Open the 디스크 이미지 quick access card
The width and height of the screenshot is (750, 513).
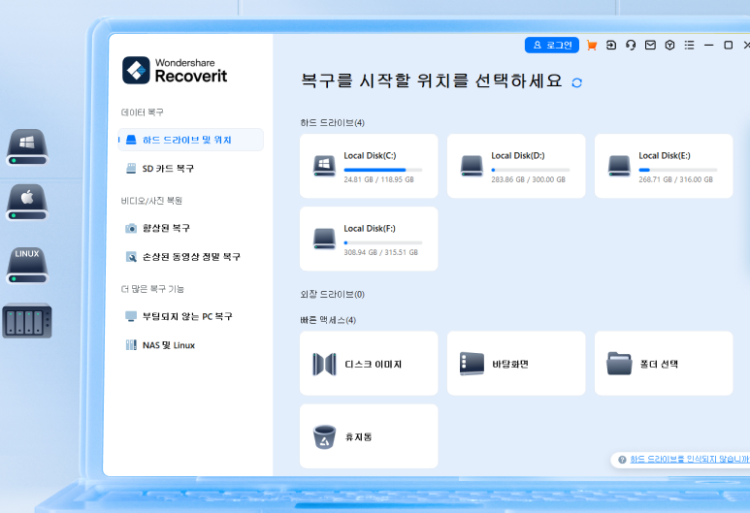coord(369,363)
